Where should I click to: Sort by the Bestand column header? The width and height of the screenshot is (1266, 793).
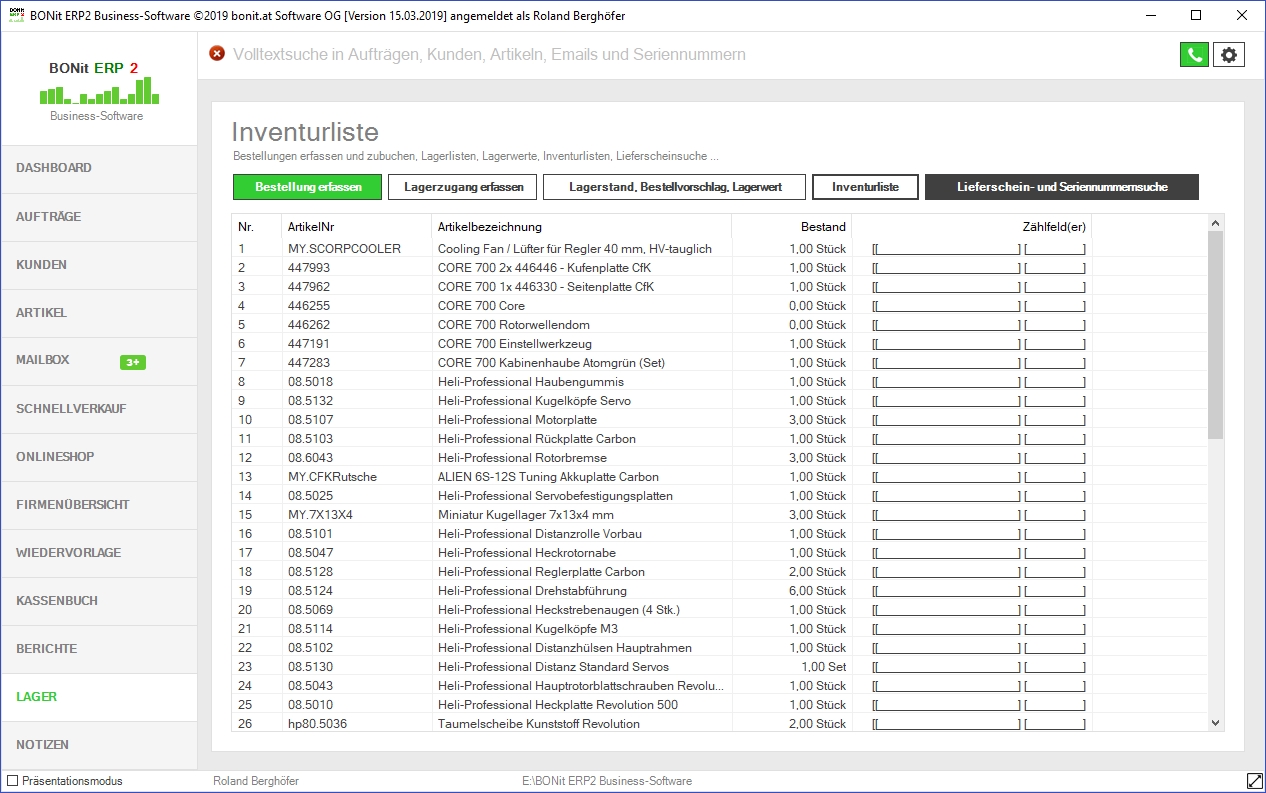click(x=792, y=227)
